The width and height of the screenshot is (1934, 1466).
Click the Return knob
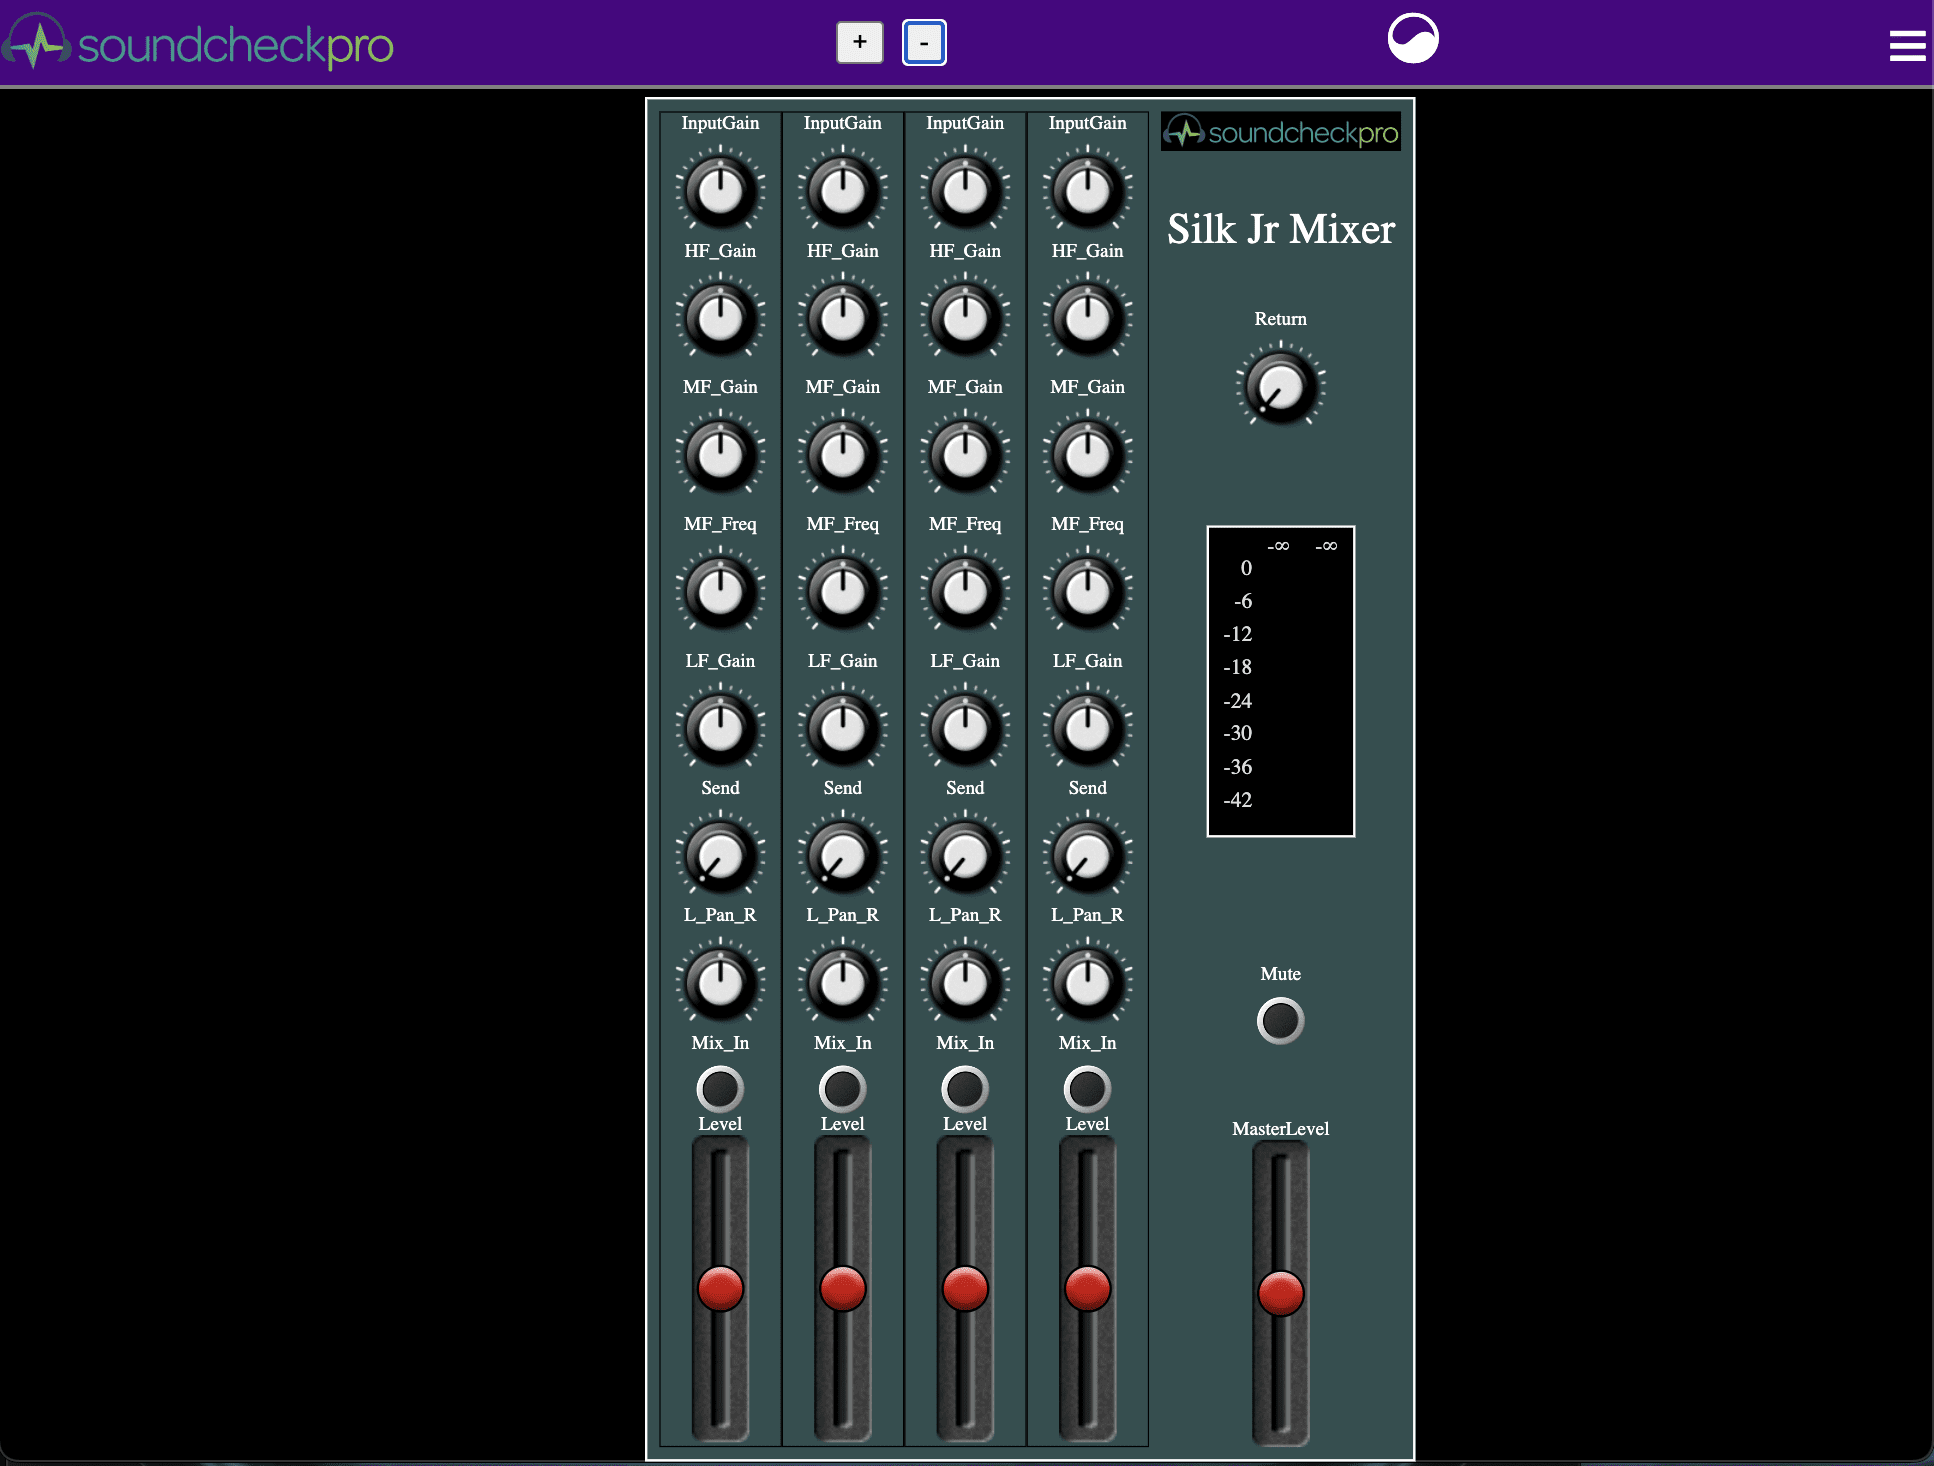tap(1280, 386)
